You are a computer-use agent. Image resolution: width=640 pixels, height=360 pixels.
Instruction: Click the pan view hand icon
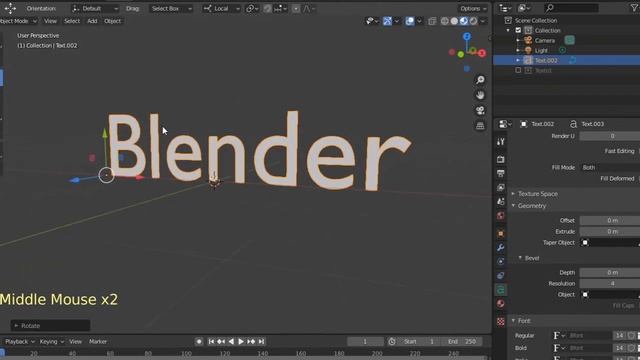coord(480,95)
